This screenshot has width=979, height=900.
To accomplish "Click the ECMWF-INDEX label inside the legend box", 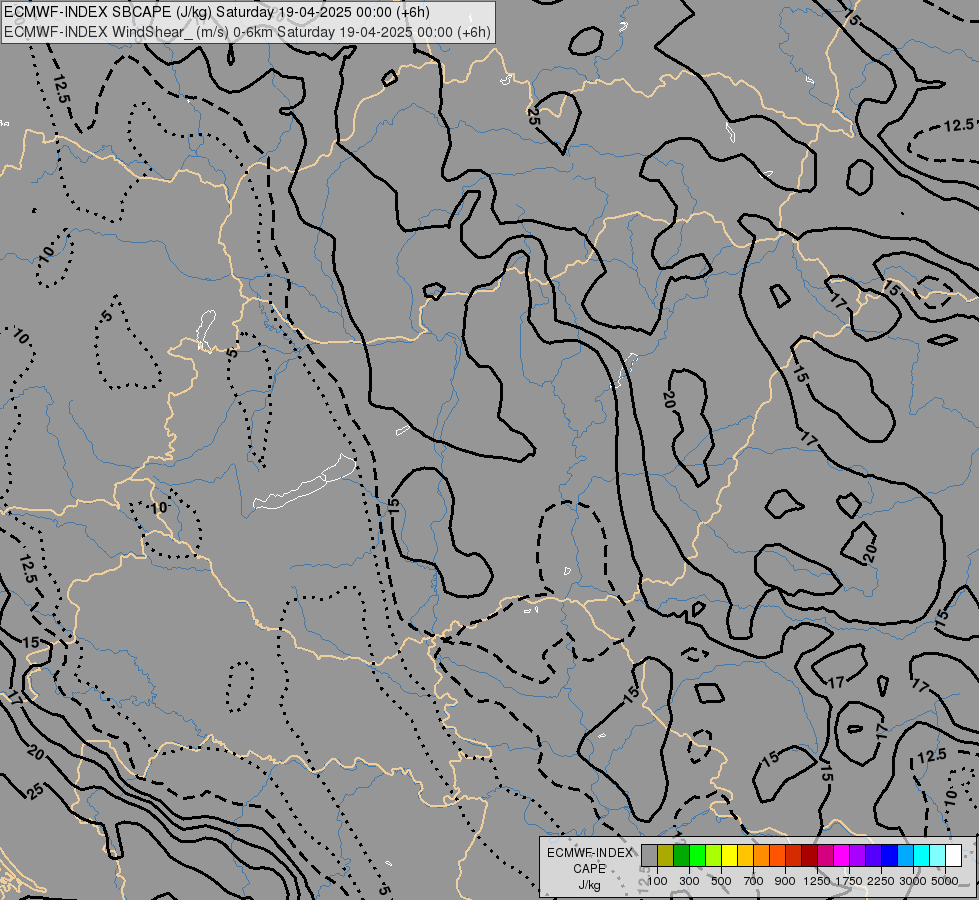I will [x=589, y=853].
